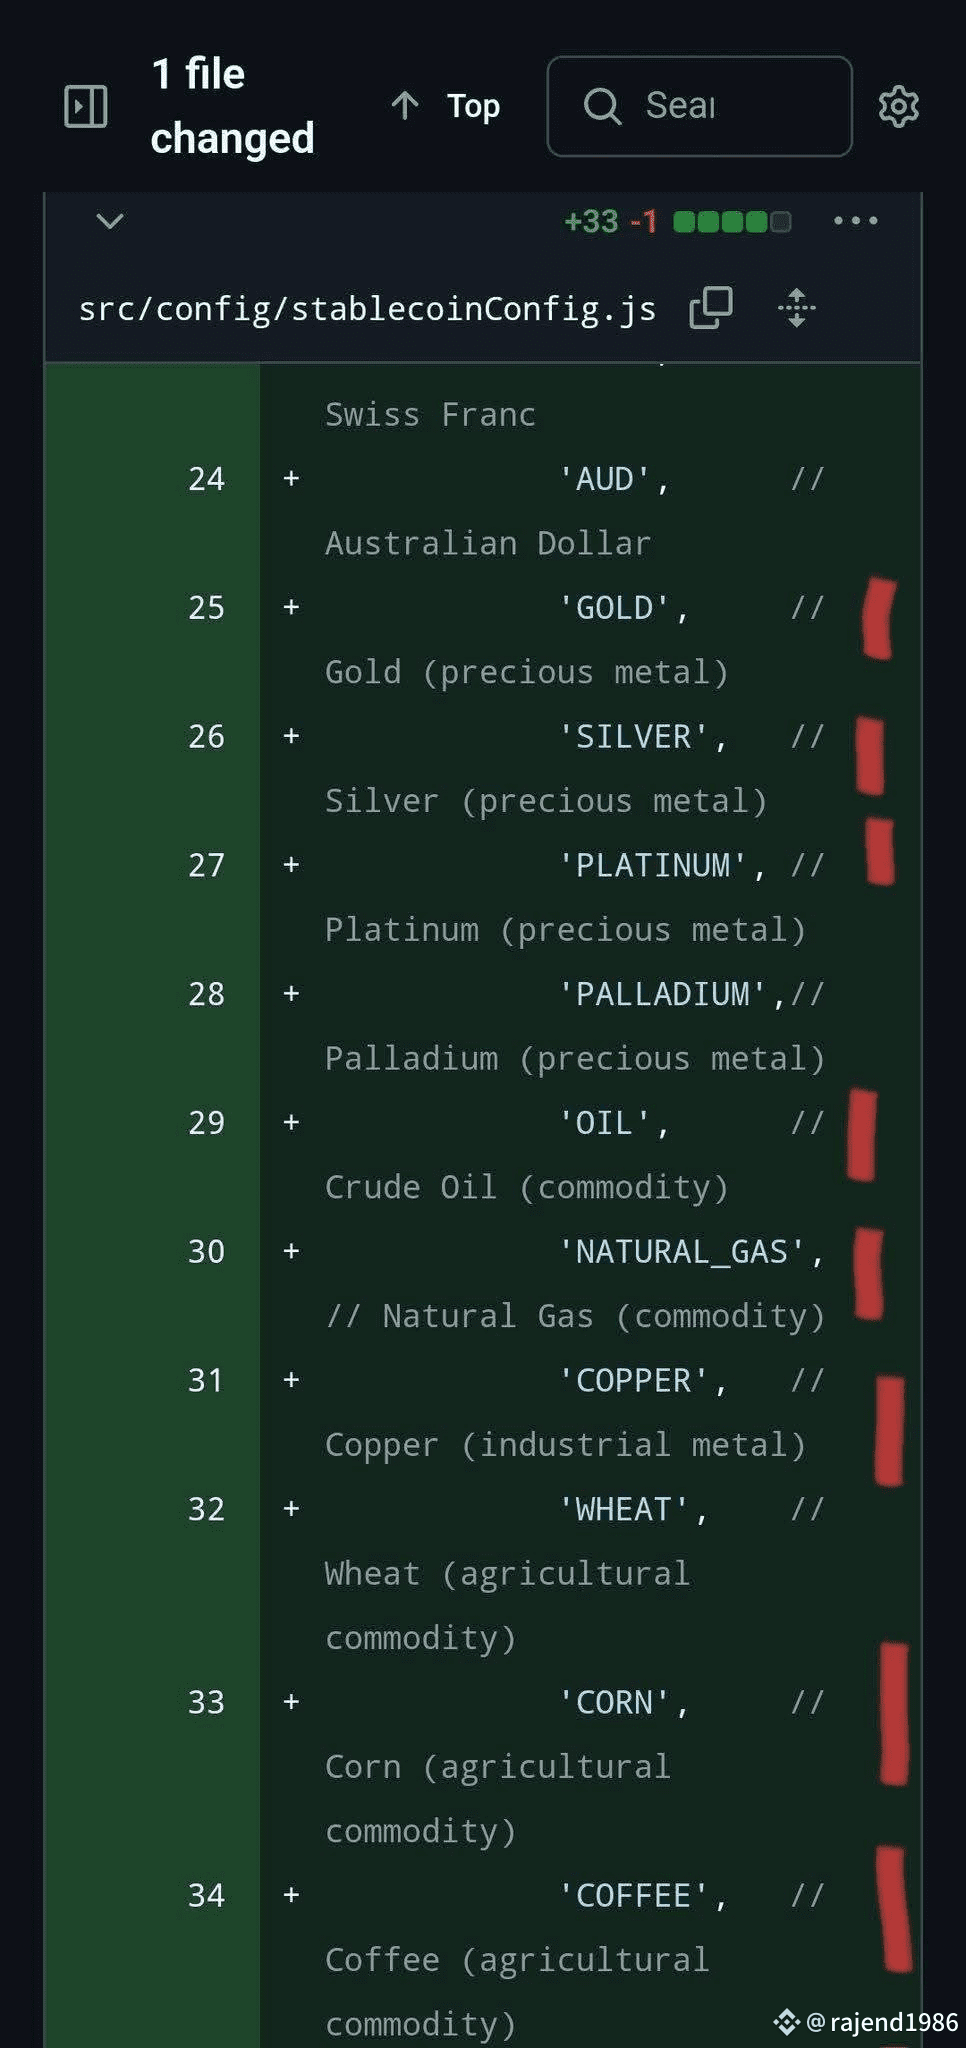Select line number 30 for 'NATURAL_GAS'

click(206, 1252)
